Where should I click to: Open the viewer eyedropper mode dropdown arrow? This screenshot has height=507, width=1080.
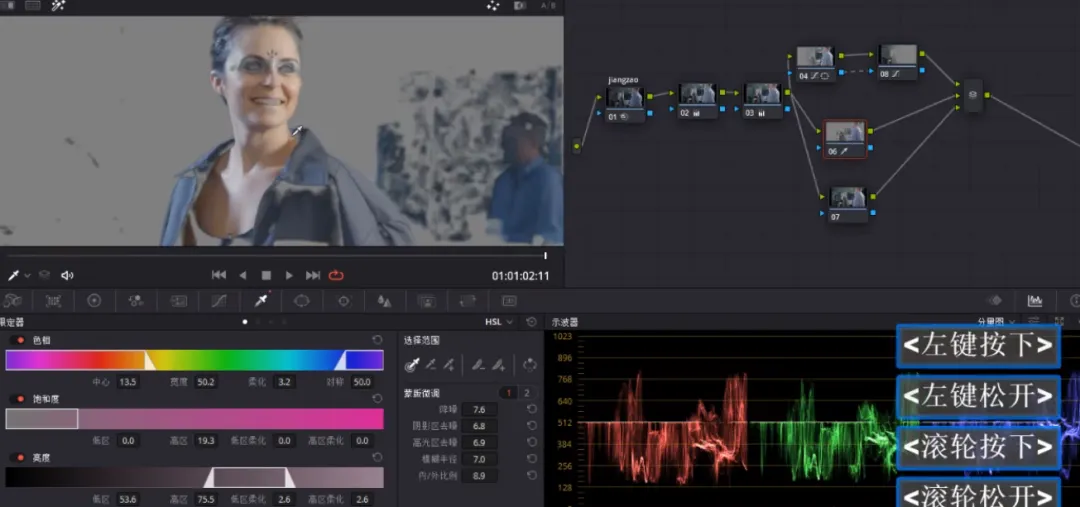coord(28,276)
